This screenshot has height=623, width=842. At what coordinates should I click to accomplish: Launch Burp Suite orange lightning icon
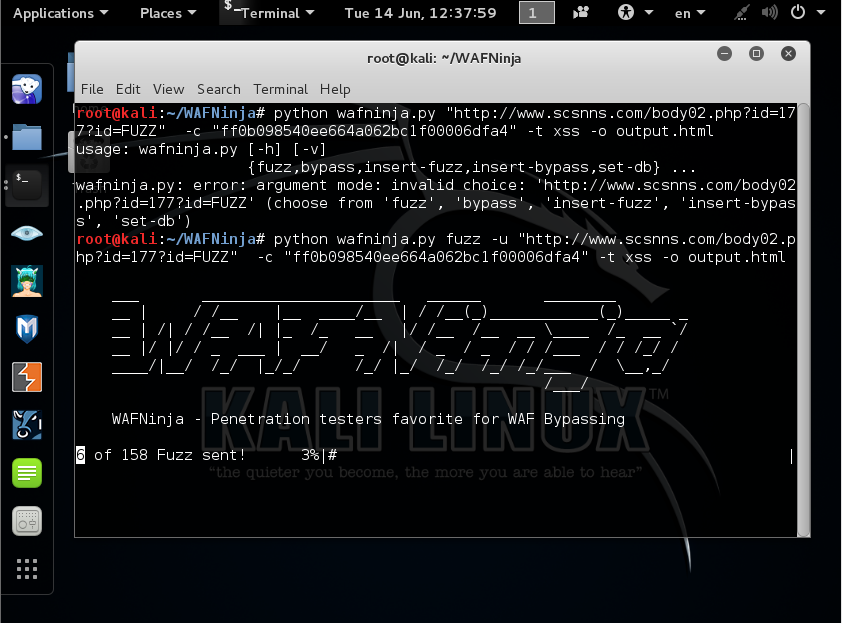tap(27, 377)
